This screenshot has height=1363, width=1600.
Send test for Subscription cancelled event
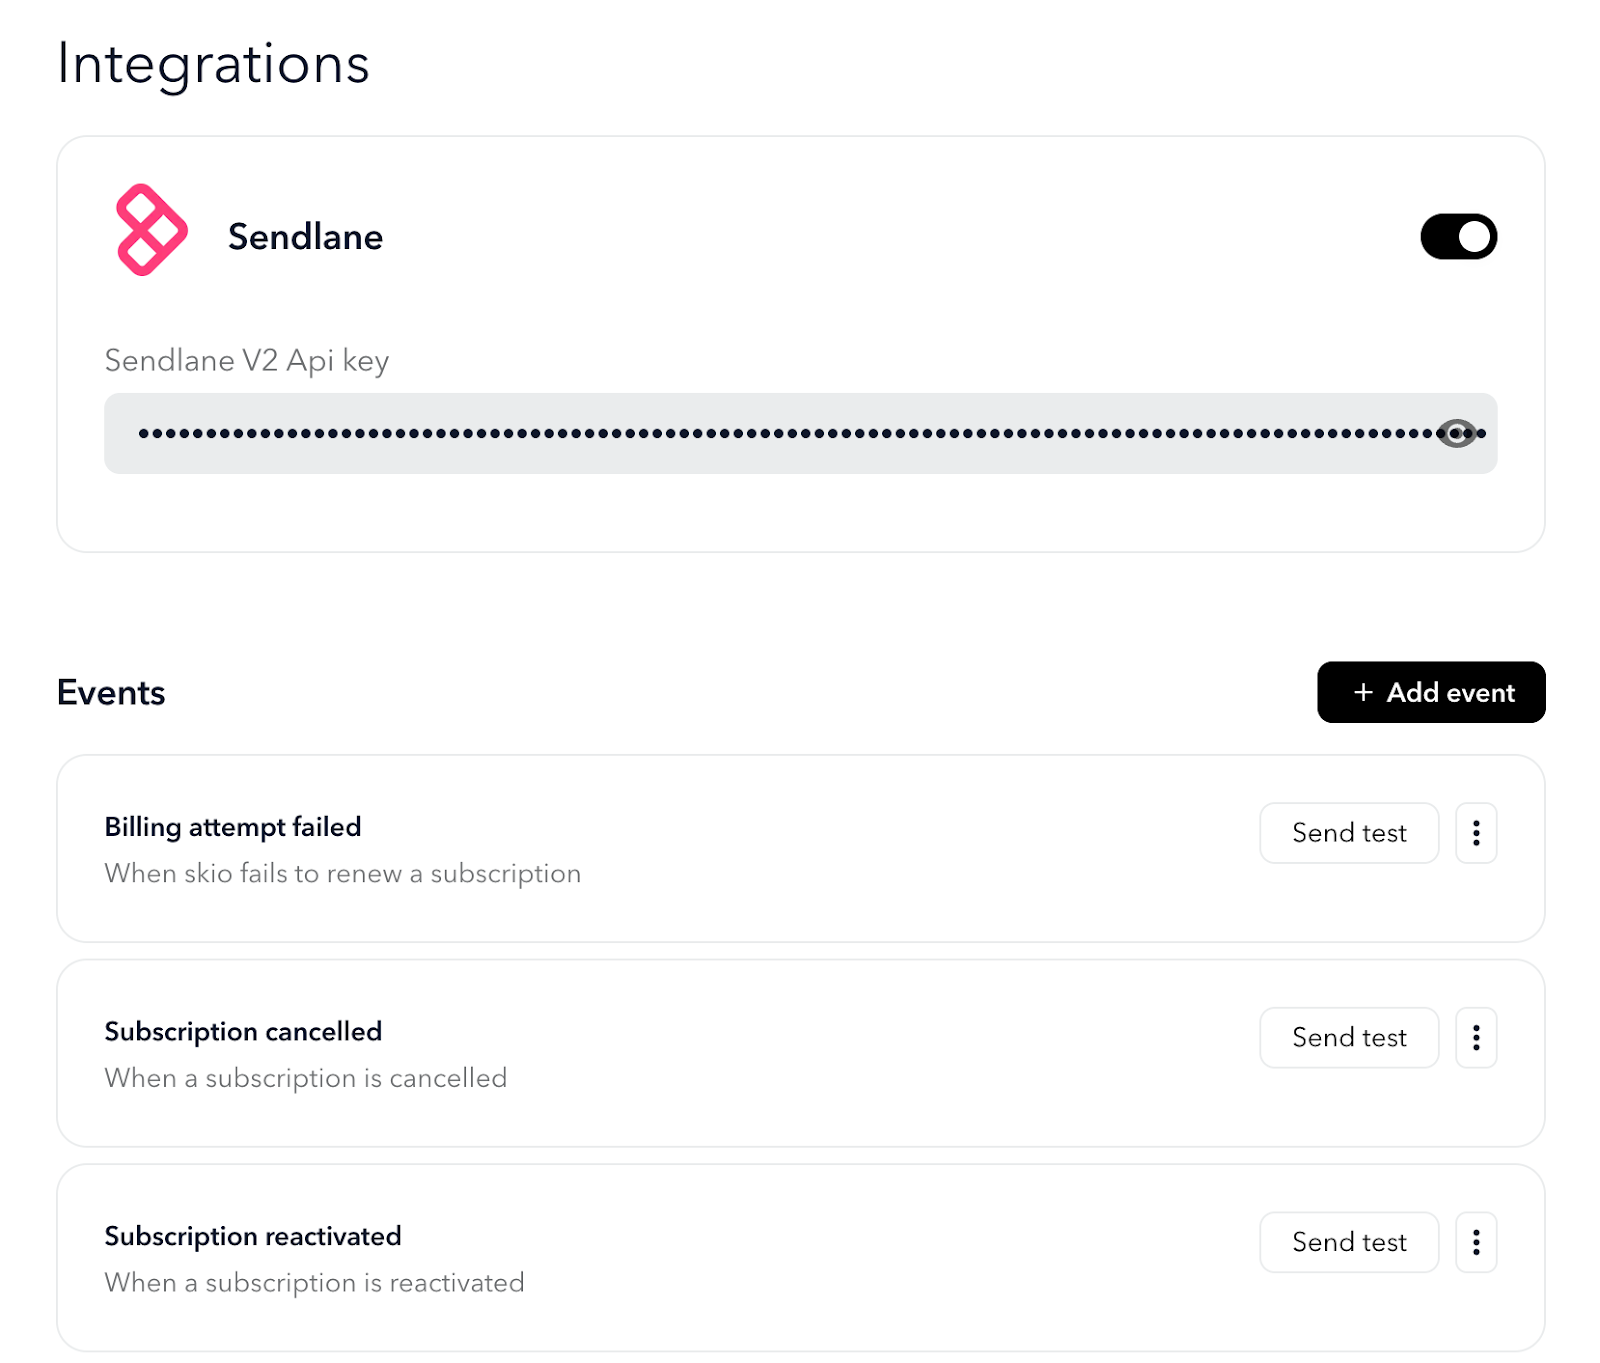click(x=1349, y=1038)
